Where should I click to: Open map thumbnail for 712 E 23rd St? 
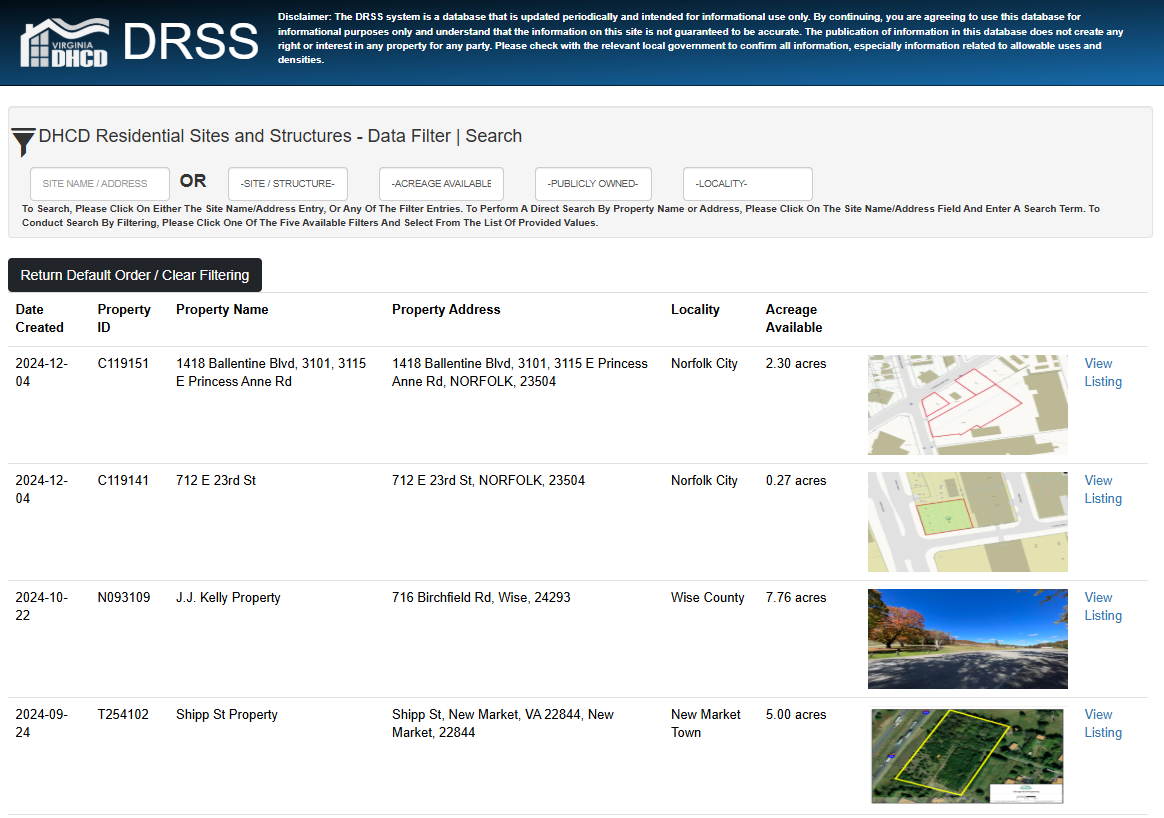(x=967, y=522)
